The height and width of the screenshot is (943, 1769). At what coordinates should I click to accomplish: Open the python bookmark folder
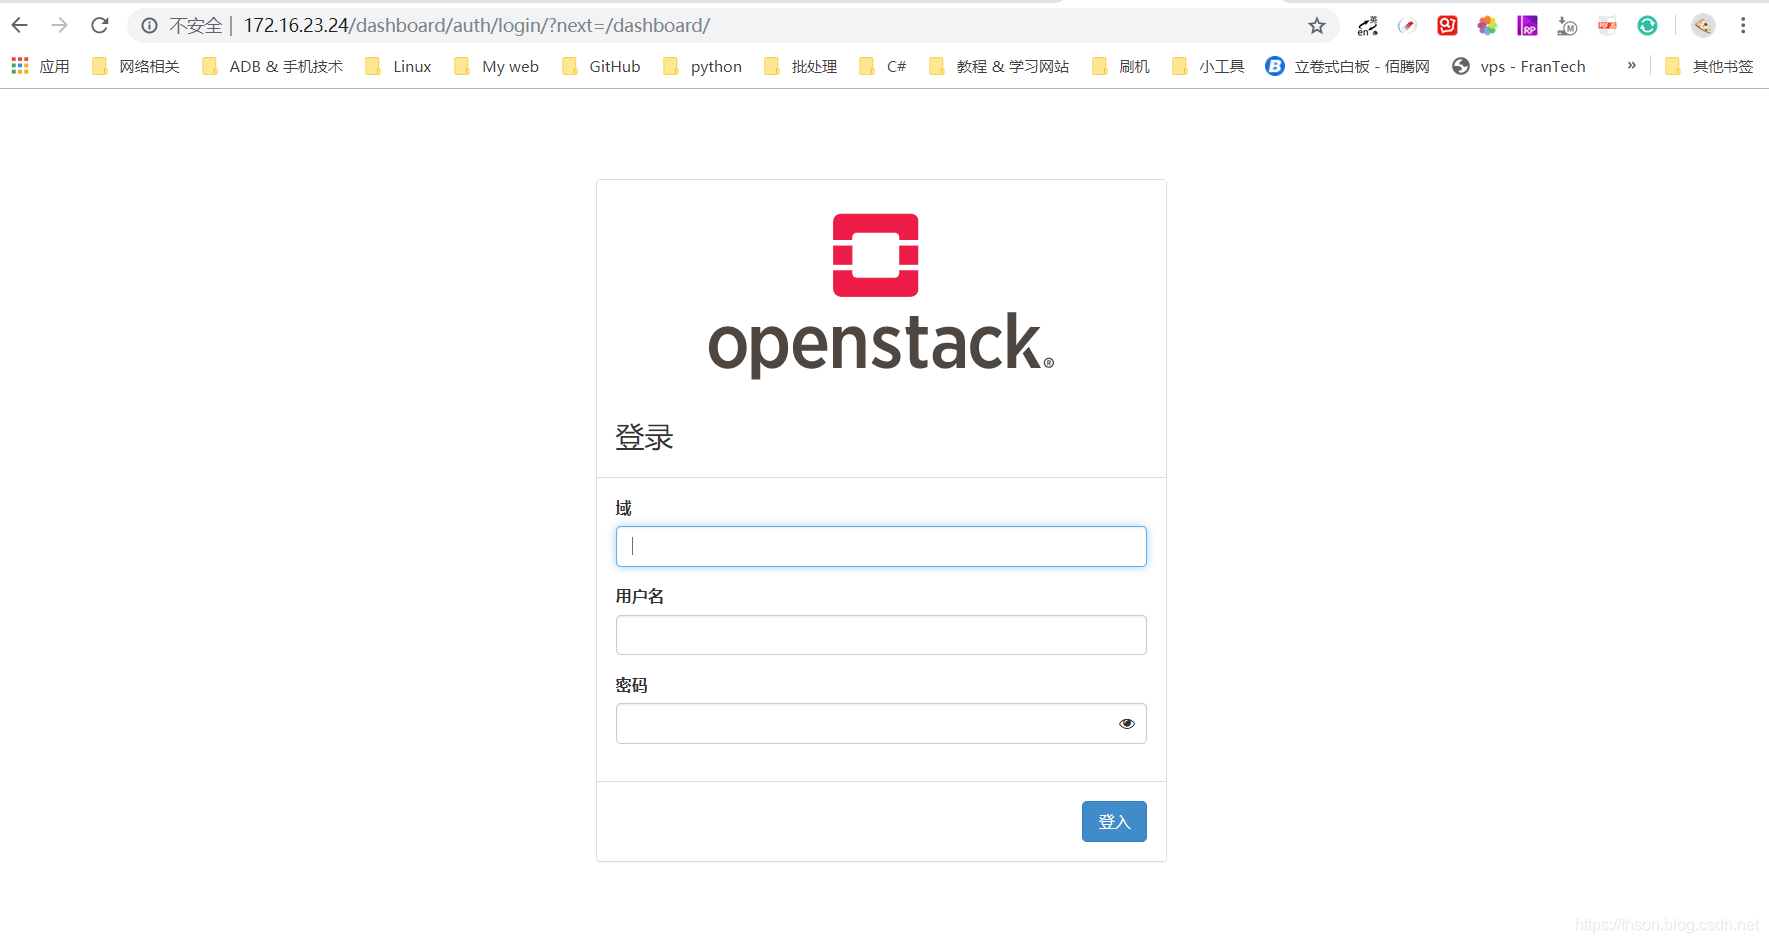coord(703,66)
